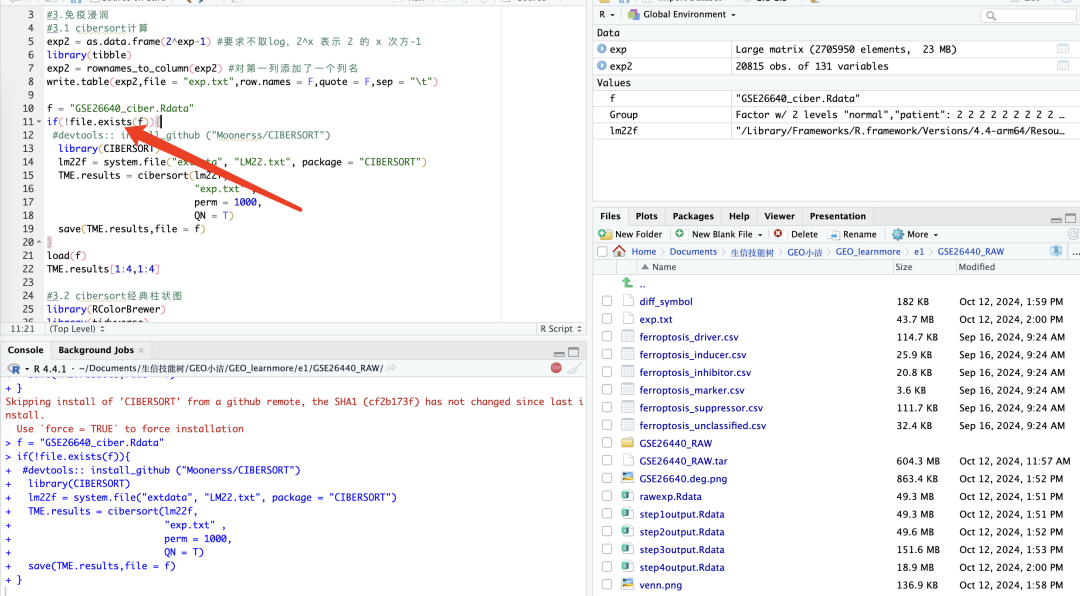Tick the checkbox for diff_symbol

coord(607,301)
